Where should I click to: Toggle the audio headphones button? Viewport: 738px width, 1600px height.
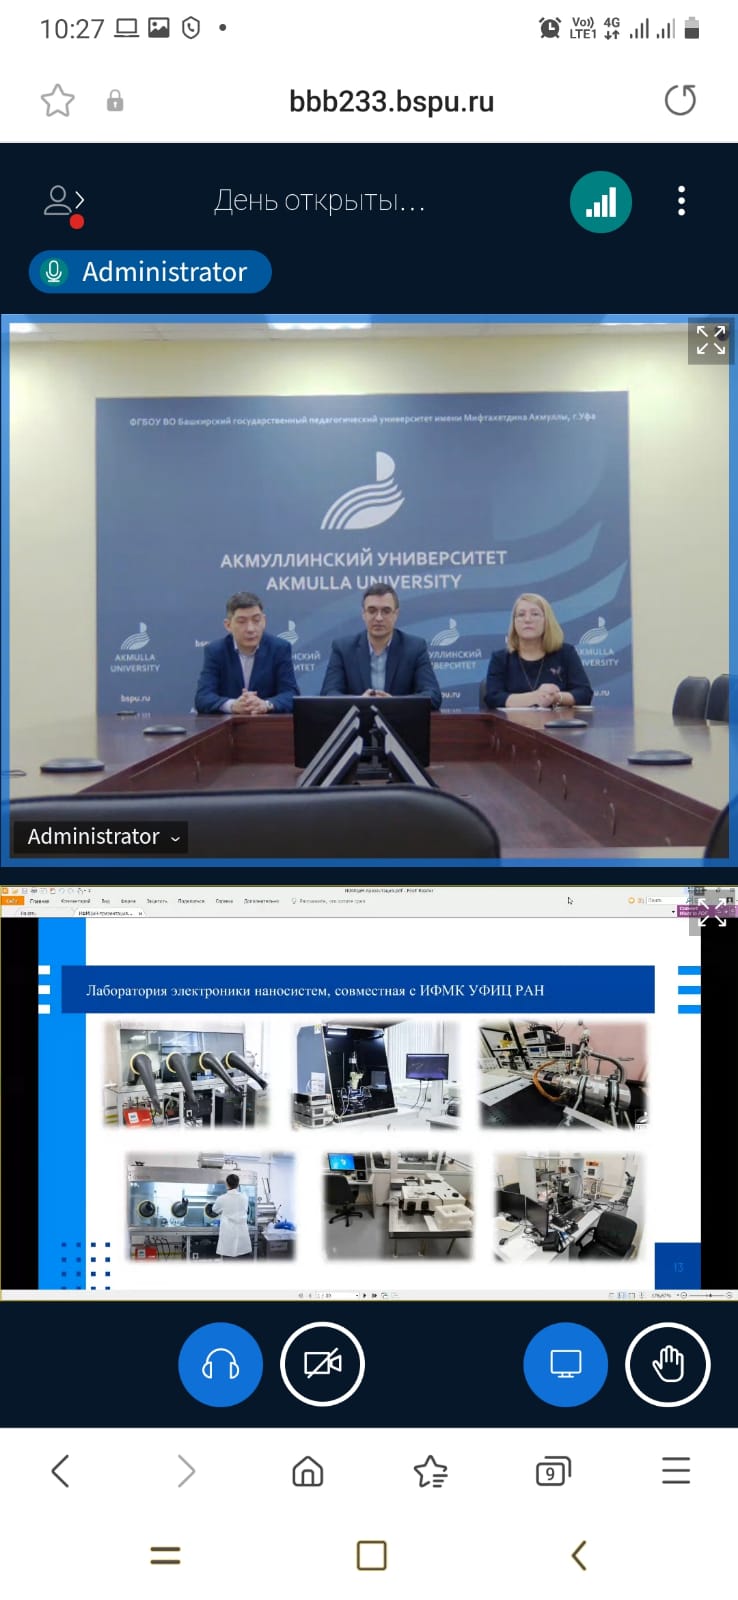click(x=220, y=1364)
